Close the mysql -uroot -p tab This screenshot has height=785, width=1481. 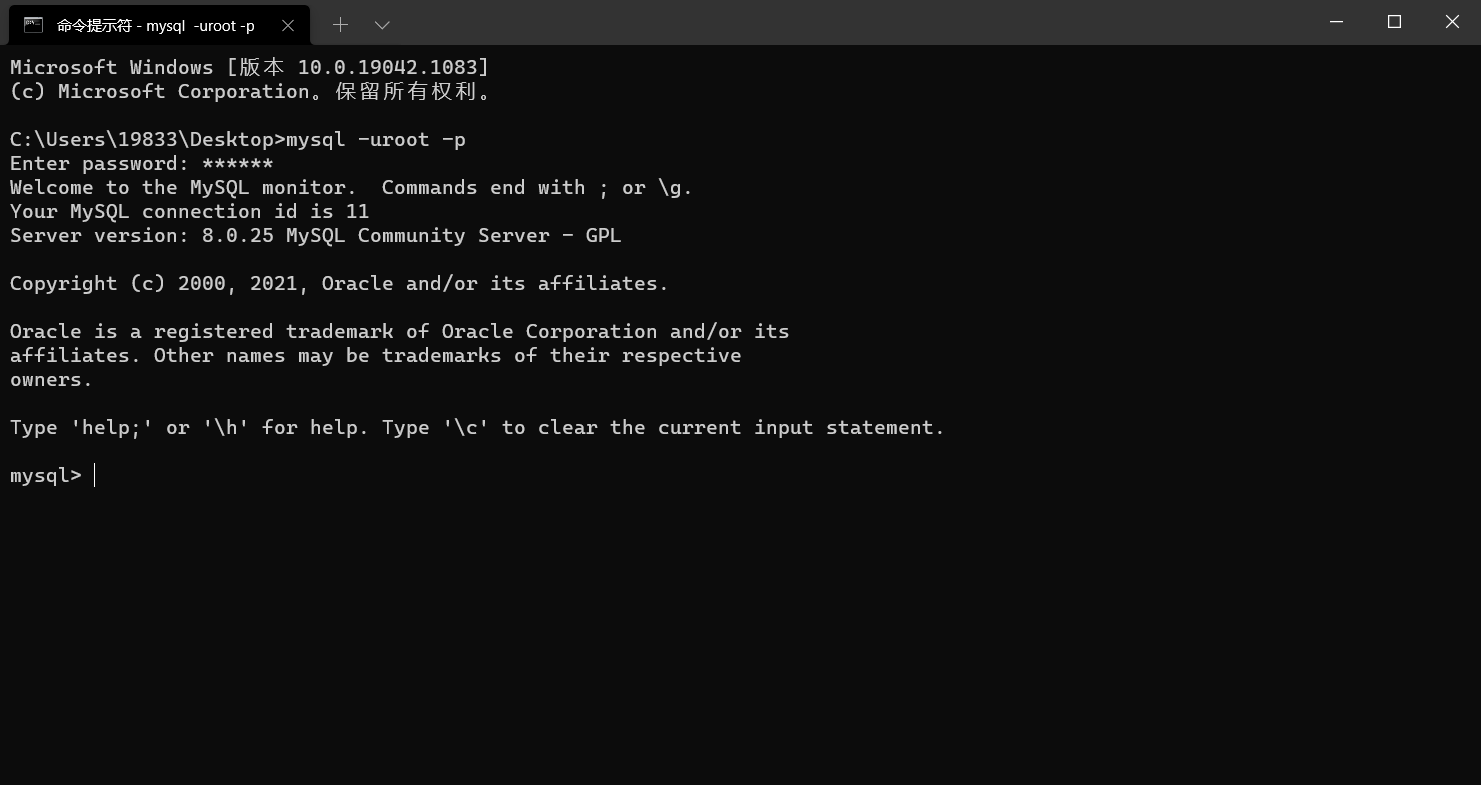point(288,25)
